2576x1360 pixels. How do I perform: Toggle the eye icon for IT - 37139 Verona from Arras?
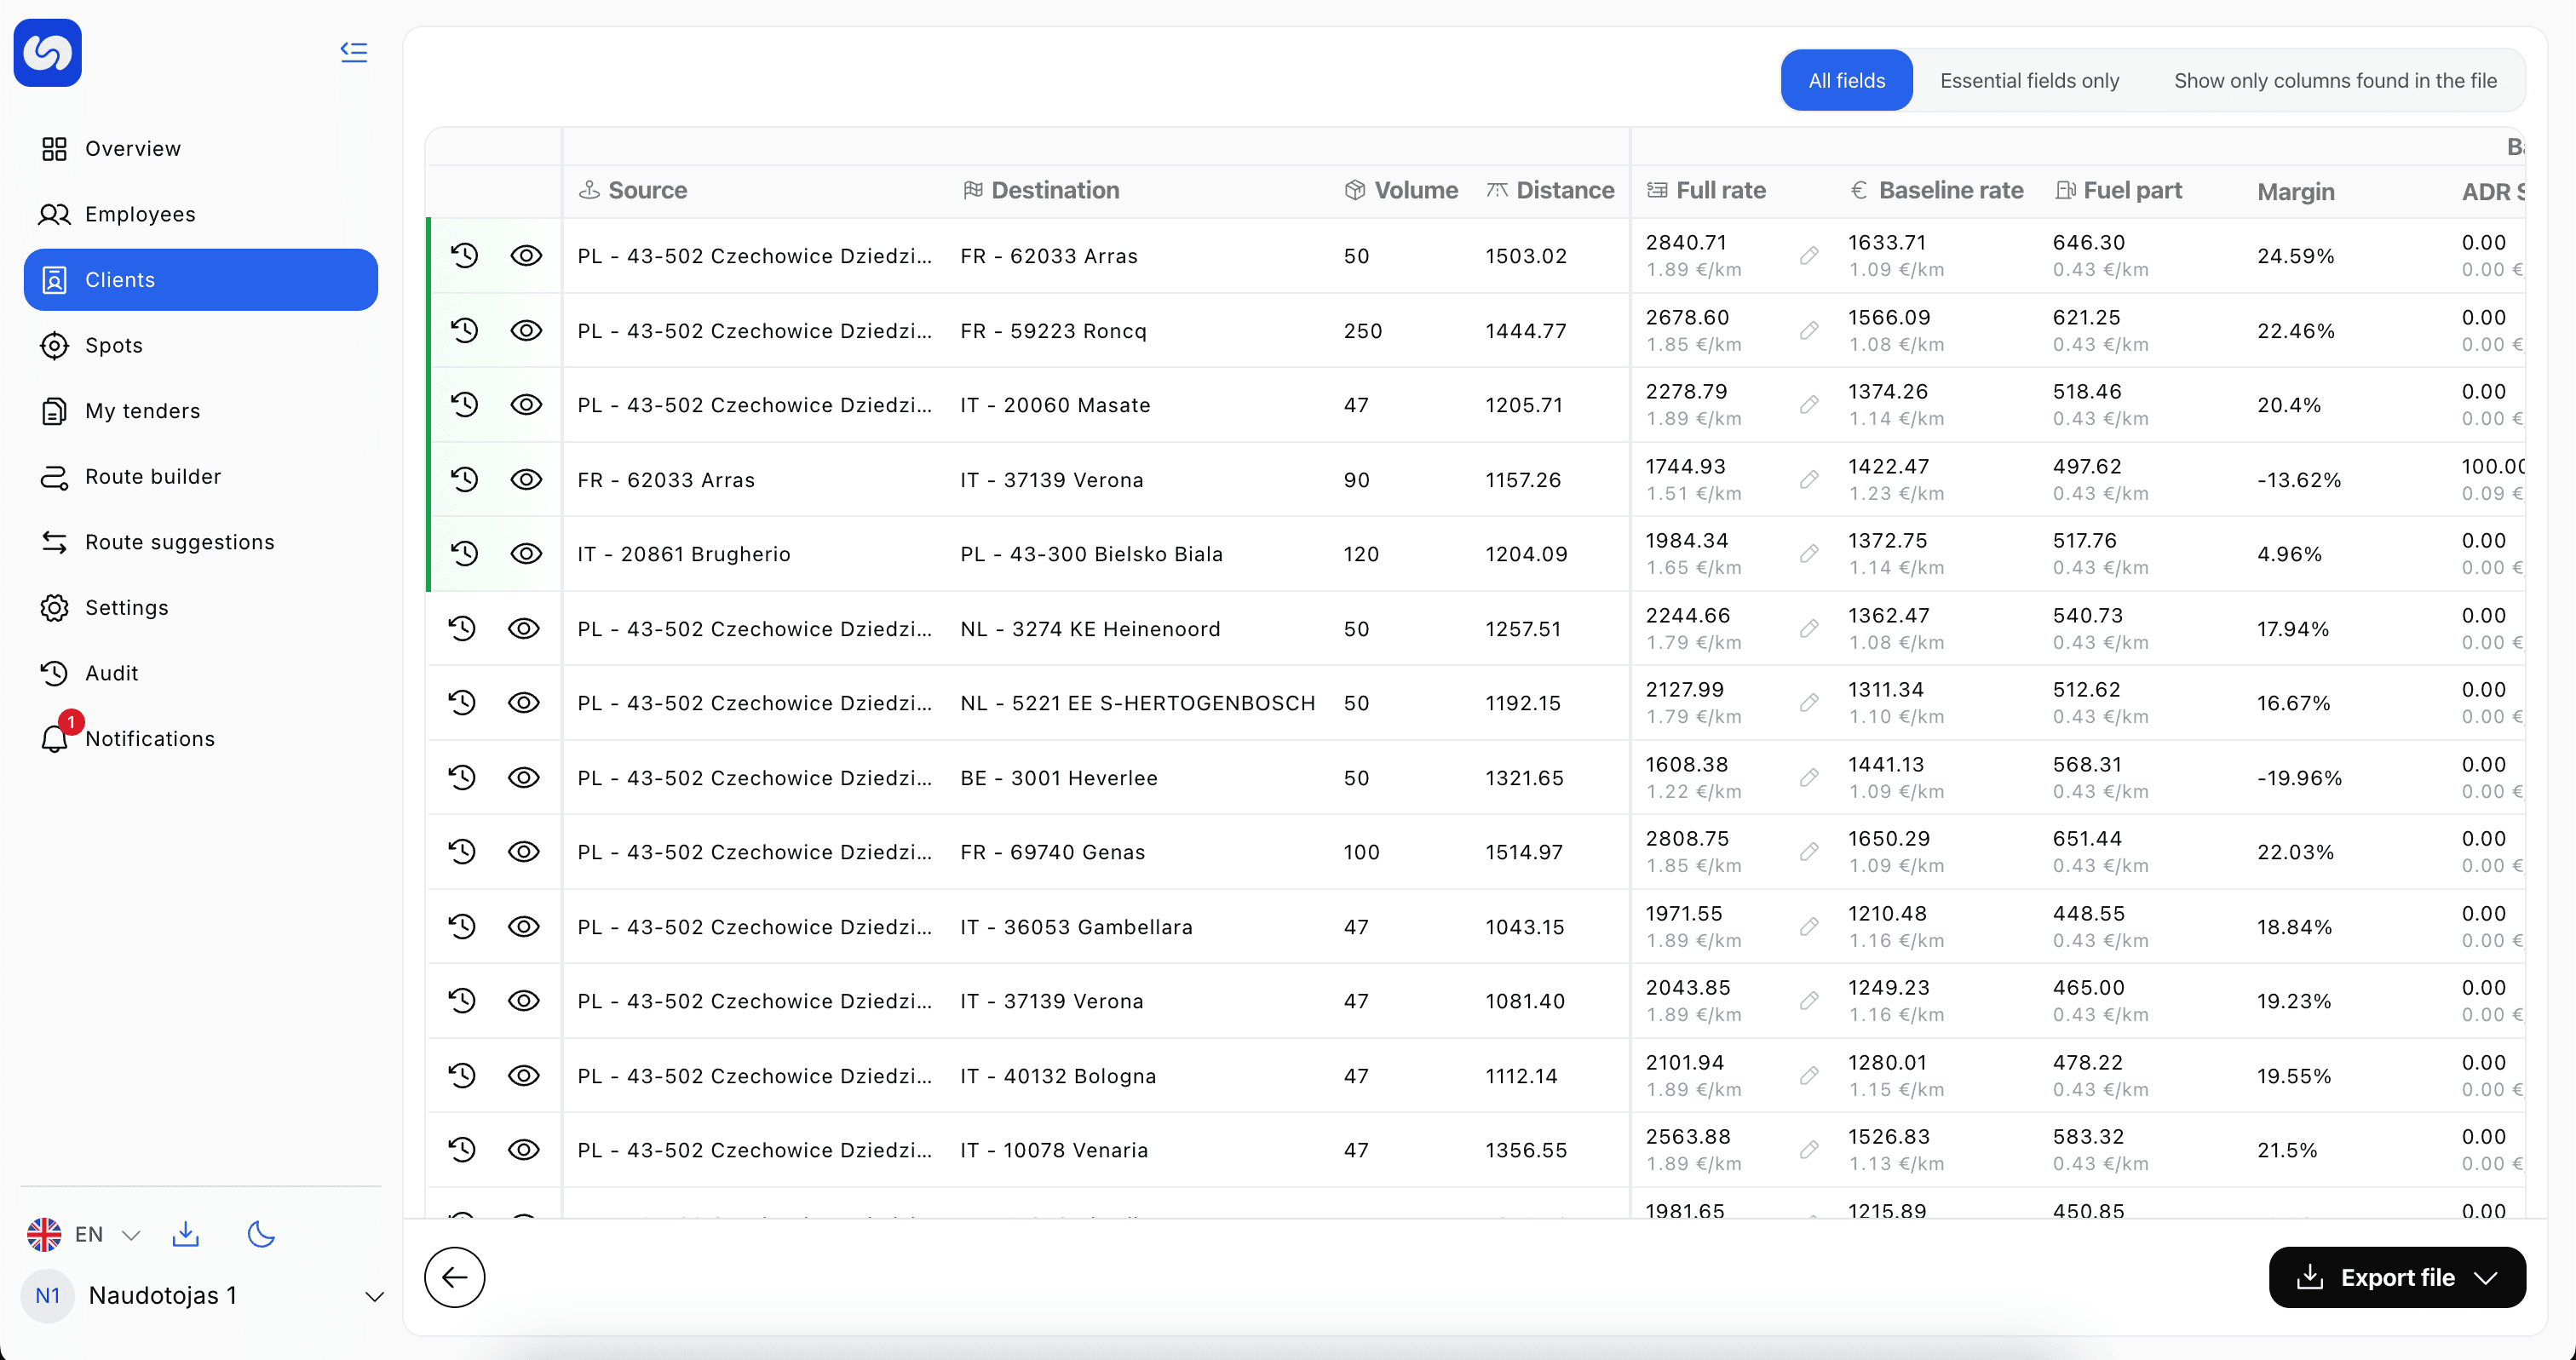(526, 480)
